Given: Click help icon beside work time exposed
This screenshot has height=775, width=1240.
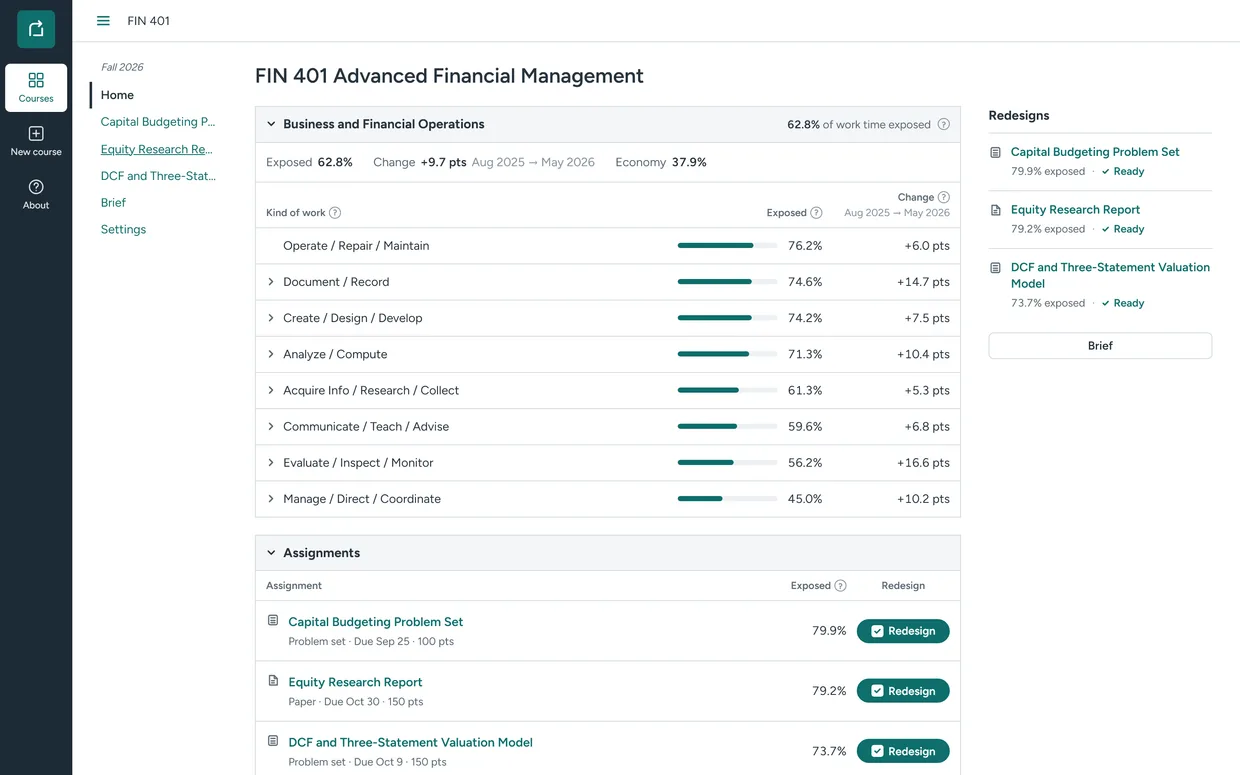Looking at the screenshot, I should [x=943, y=125].
